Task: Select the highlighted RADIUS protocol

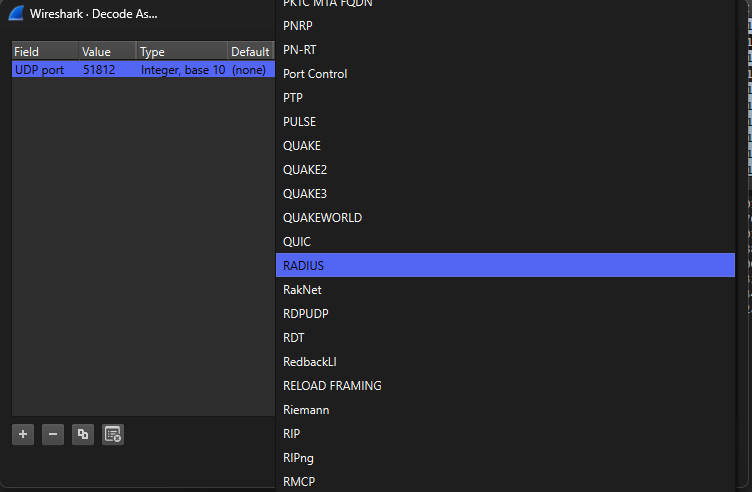Action: click(x=505, y=265)
